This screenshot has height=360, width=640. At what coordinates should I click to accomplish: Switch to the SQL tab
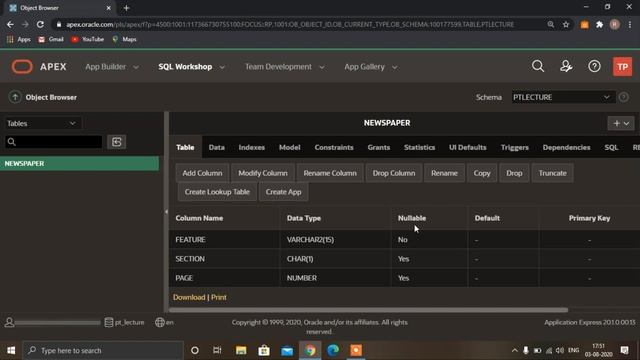tap(611, 147)
